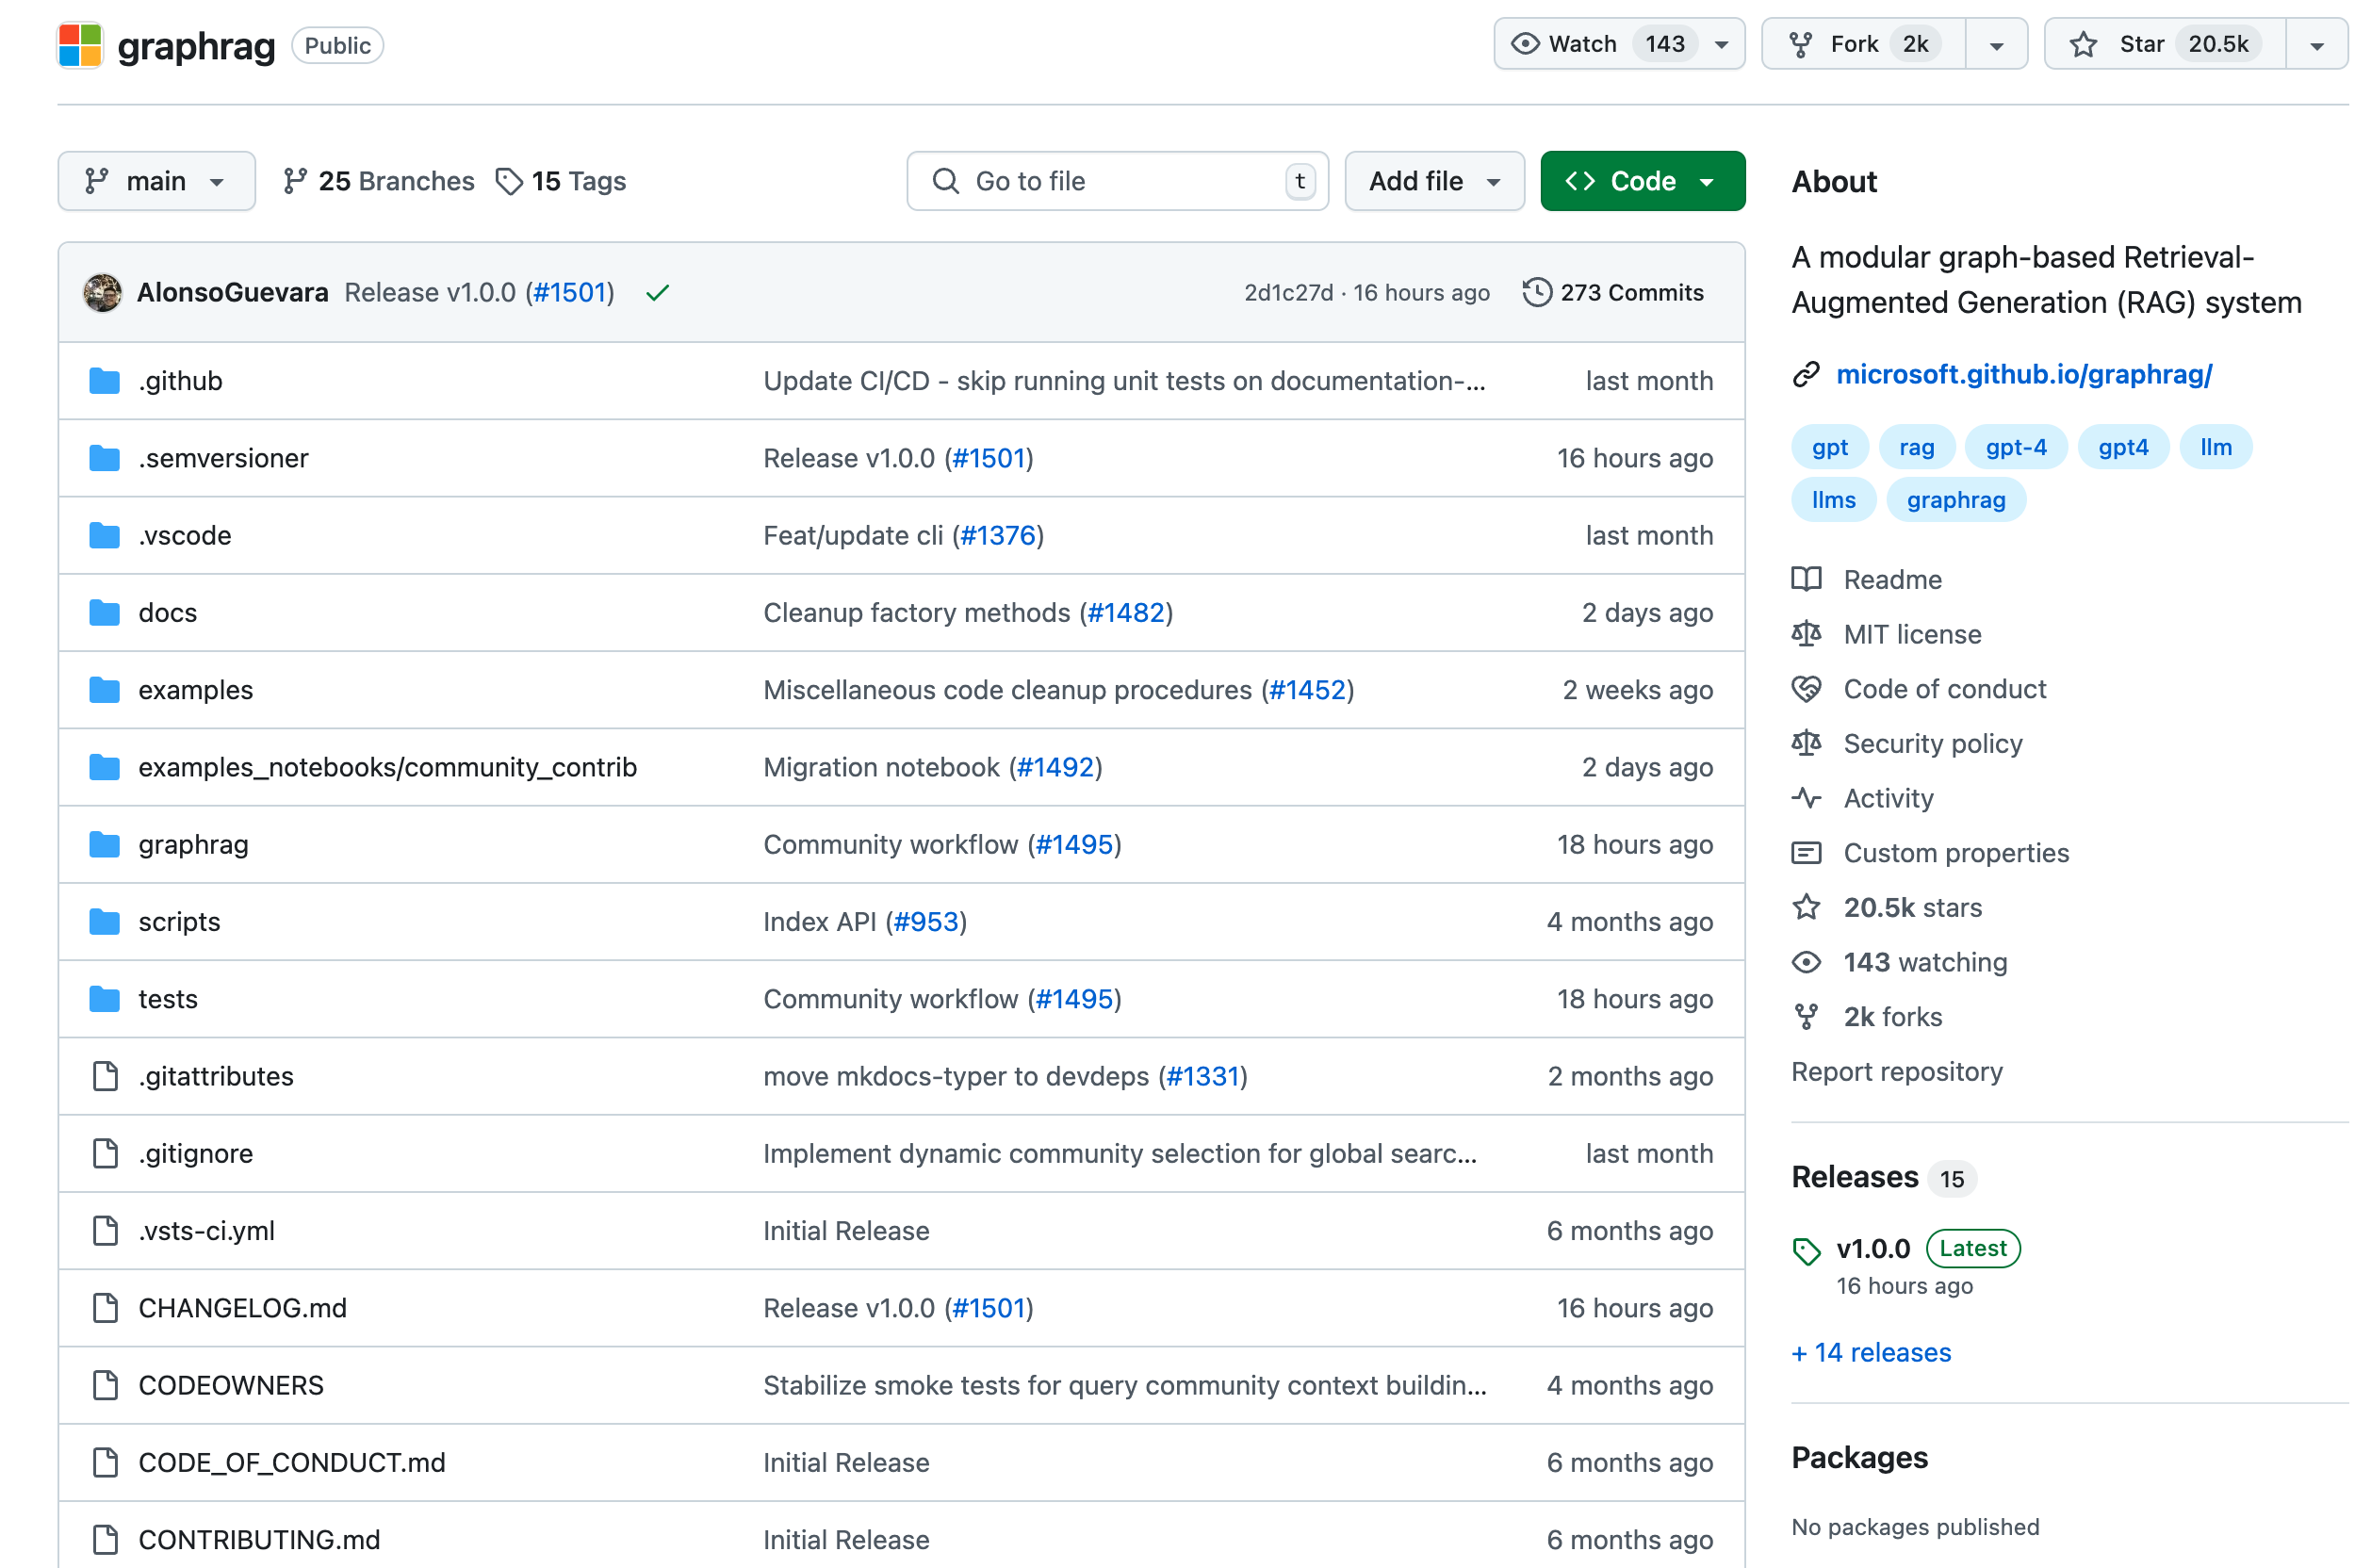Image resolution: width=2371 pixels, height=1568 pixels.
Task: Click the tag icon beside 15 Tags
Action: 509,181
